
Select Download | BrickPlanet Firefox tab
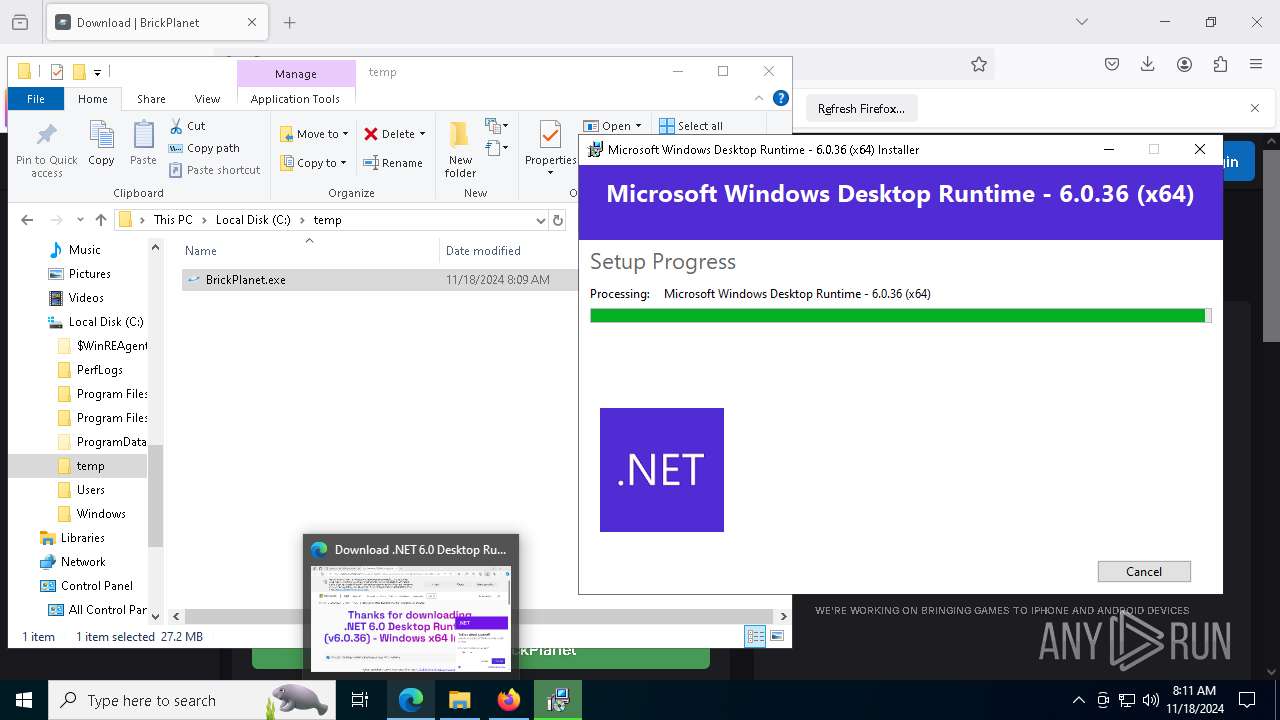(156, 22)
